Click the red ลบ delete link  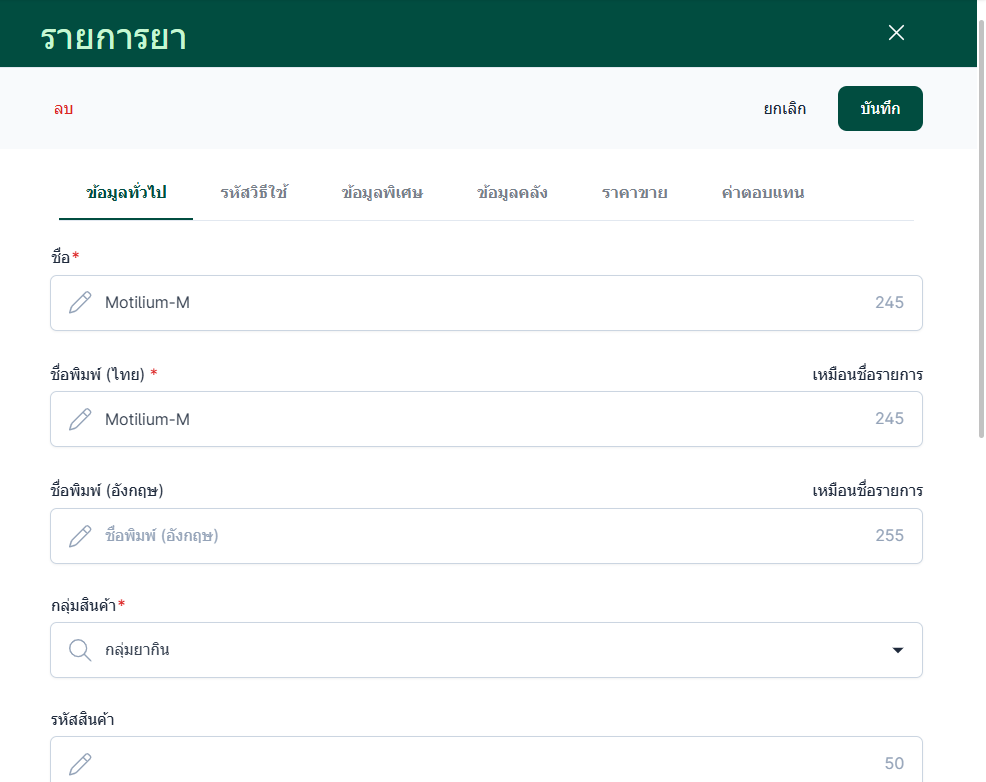pyautogui.click(x=64, y=109)
